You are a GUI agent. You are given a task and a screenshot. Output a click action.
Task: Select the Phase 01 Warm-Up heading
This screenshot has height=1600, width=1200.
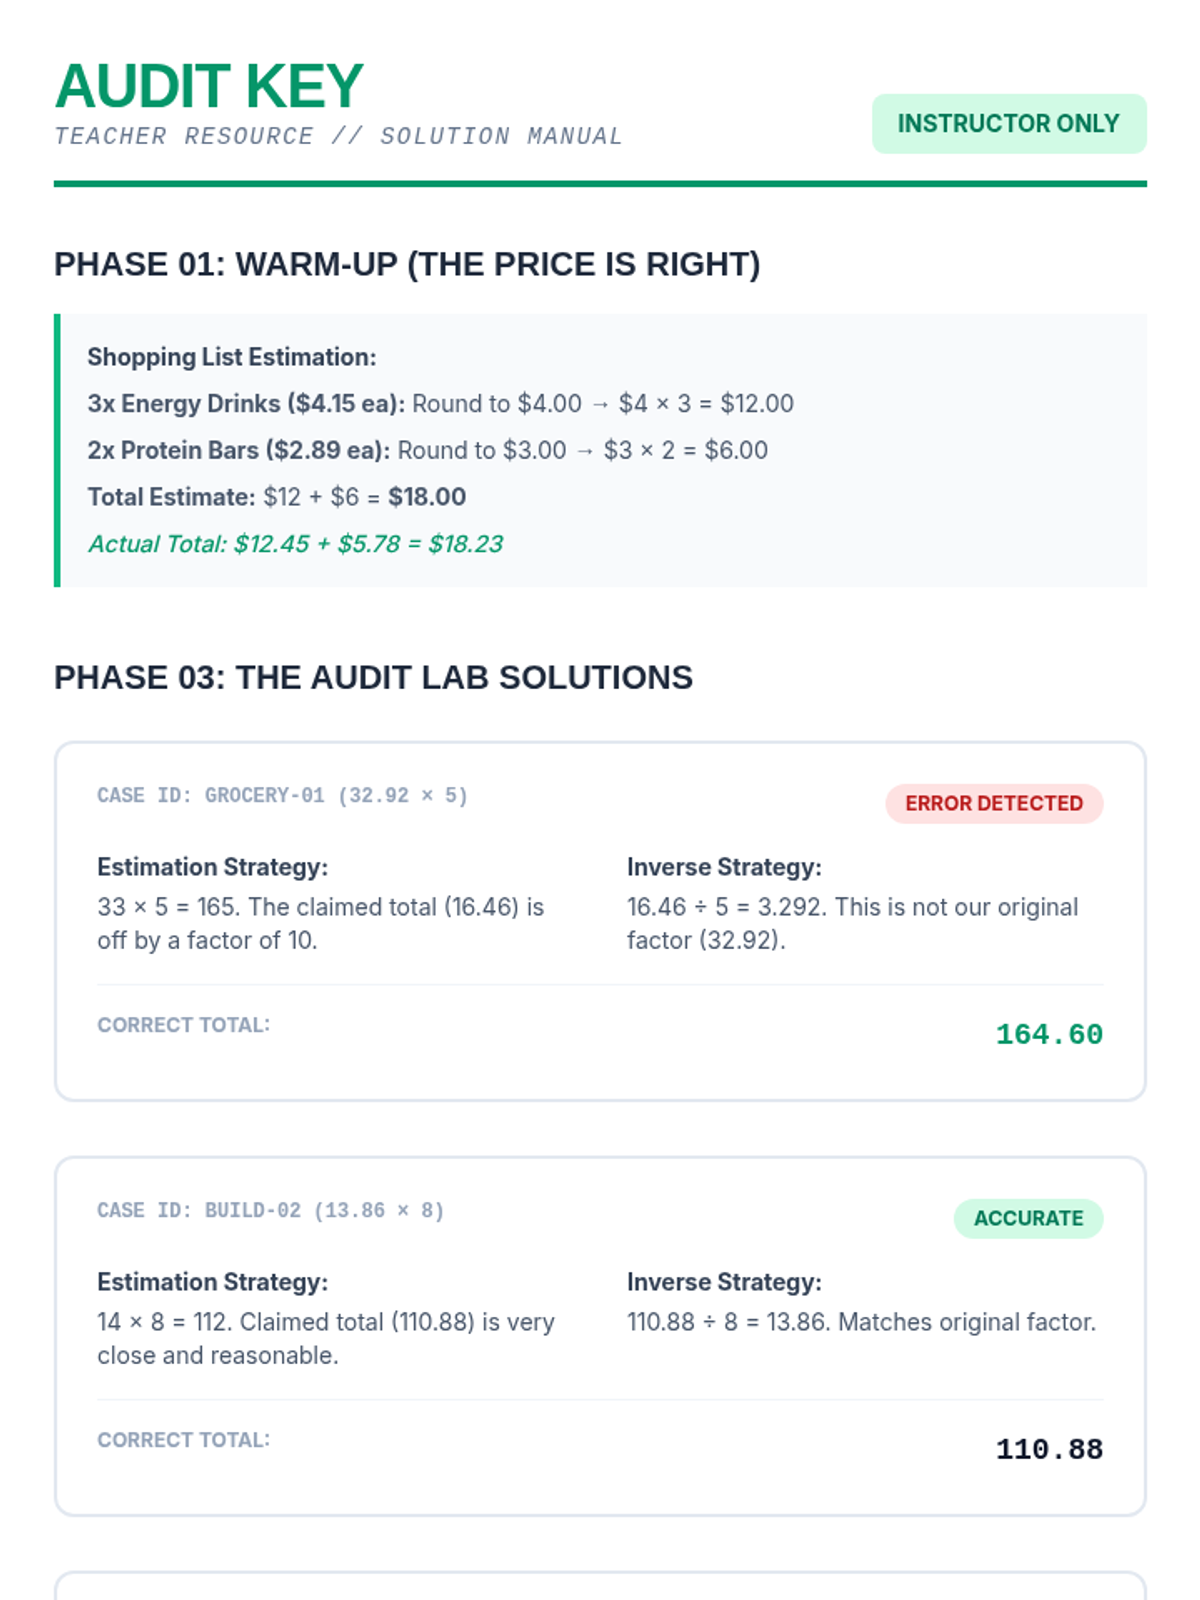coord(407,265)
